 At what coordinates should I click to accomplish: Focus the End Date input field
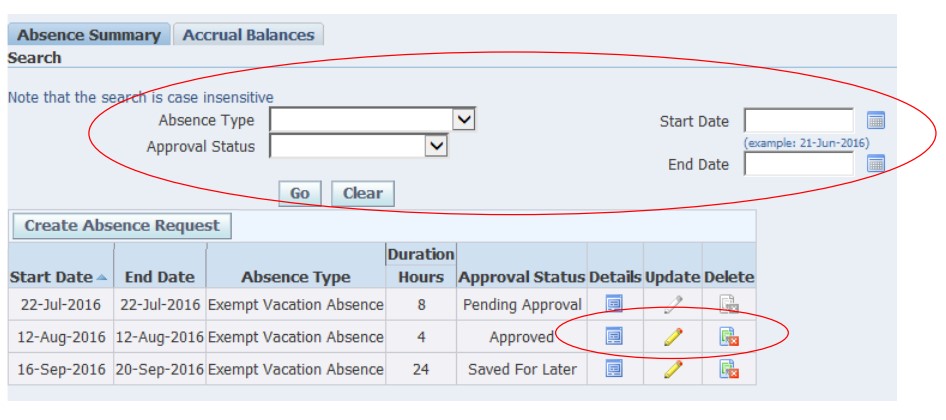pos(798,164)
